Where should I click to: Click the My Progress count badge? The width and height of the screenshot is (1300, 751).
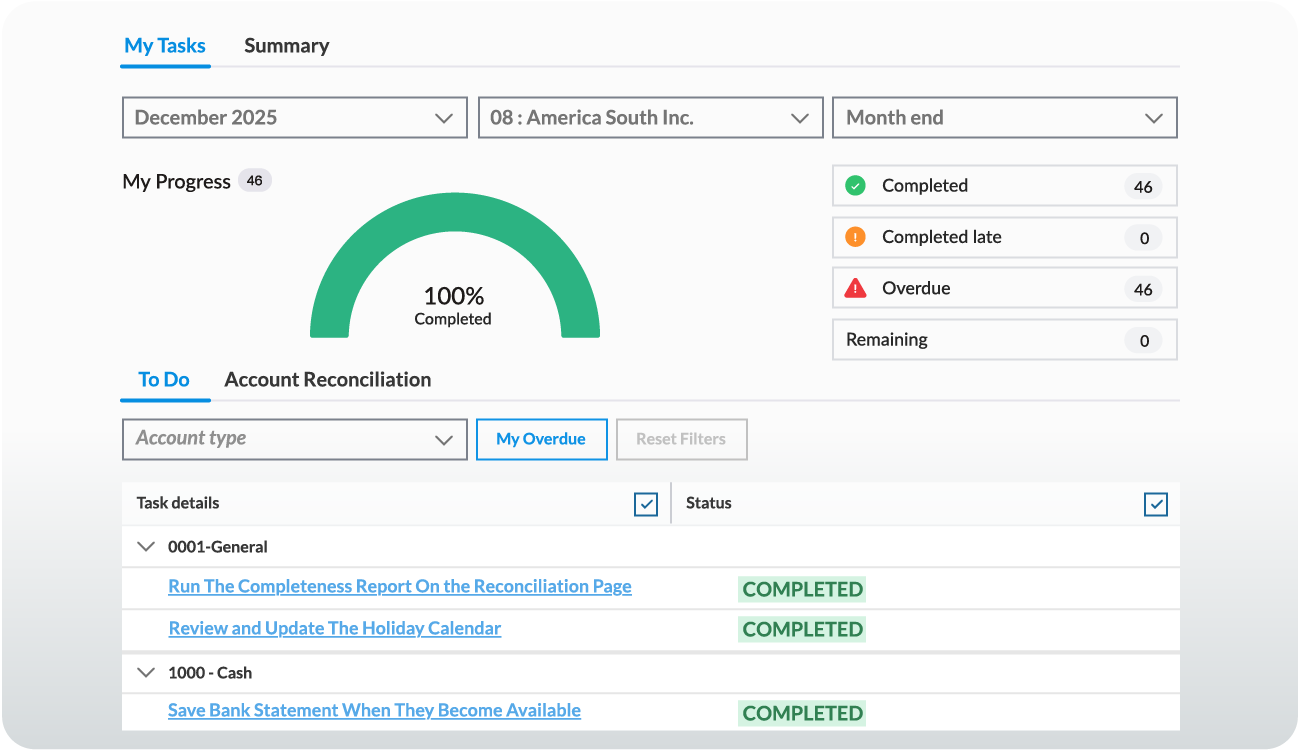click(254, 180)
